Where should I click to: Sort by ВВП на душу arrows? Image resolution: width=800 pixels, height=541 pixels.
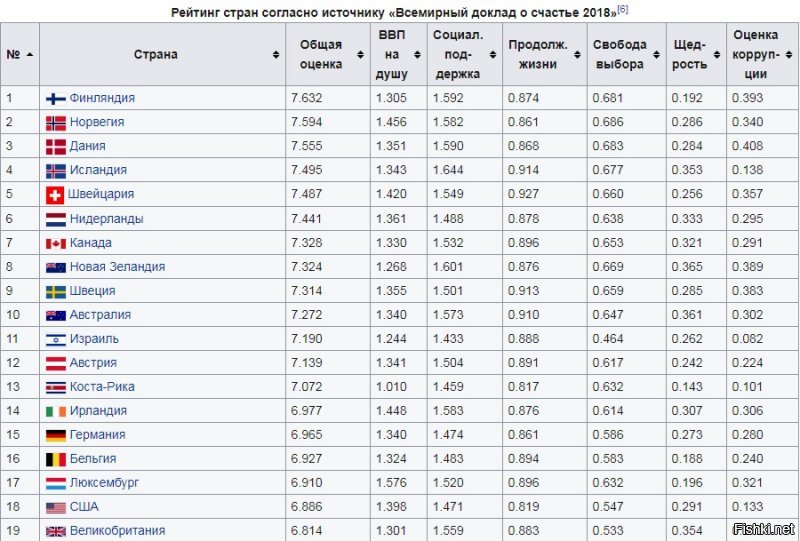coord(417,55)
